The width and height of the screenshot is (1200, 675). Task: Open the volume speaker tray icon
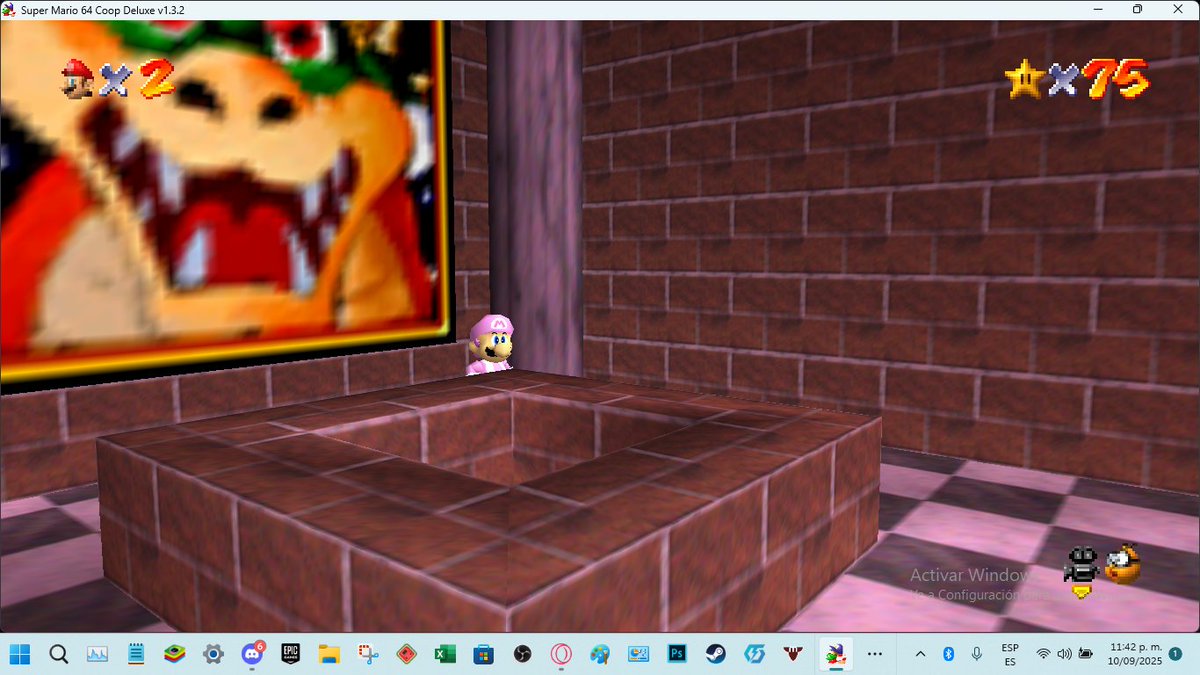[x=1064, y=654]
